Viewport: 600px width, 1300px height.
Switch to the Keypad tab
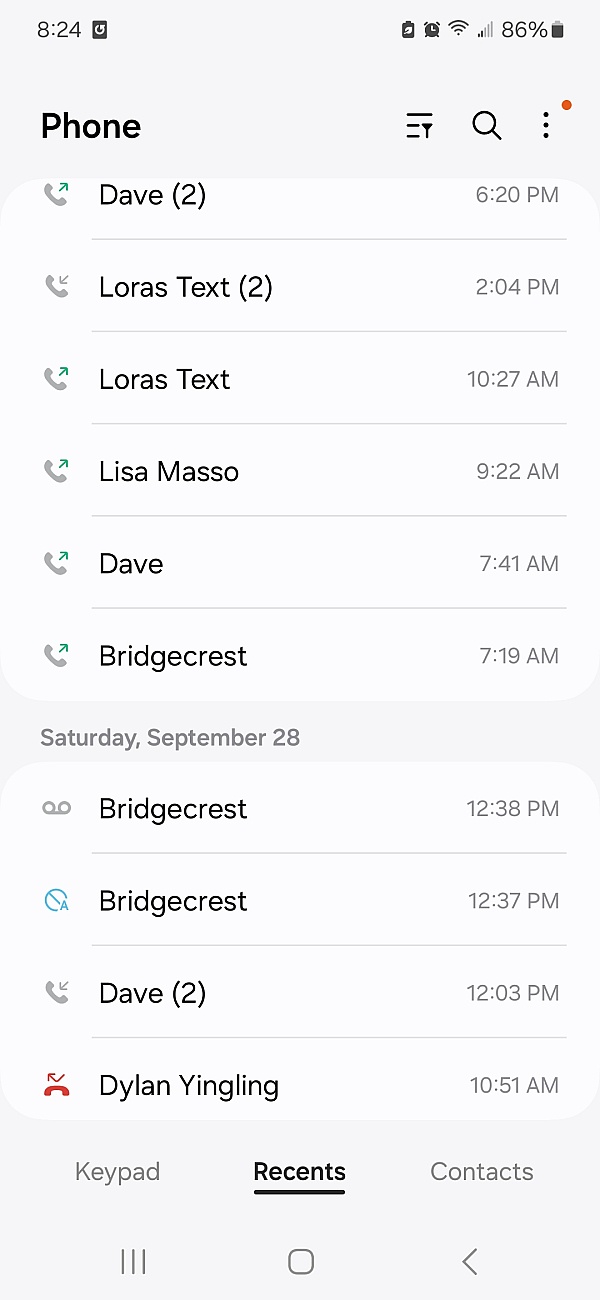click(117, 1172)
